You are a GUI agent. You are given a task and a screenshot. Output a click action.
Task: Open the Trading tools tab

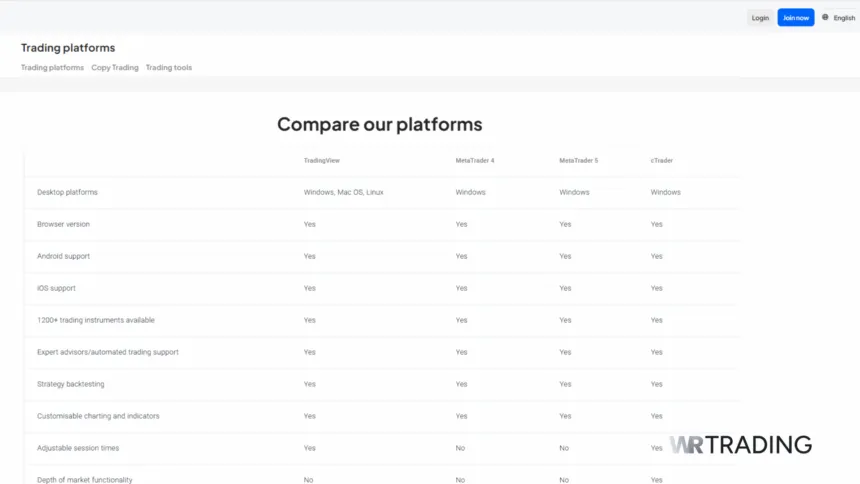(169, 67)
